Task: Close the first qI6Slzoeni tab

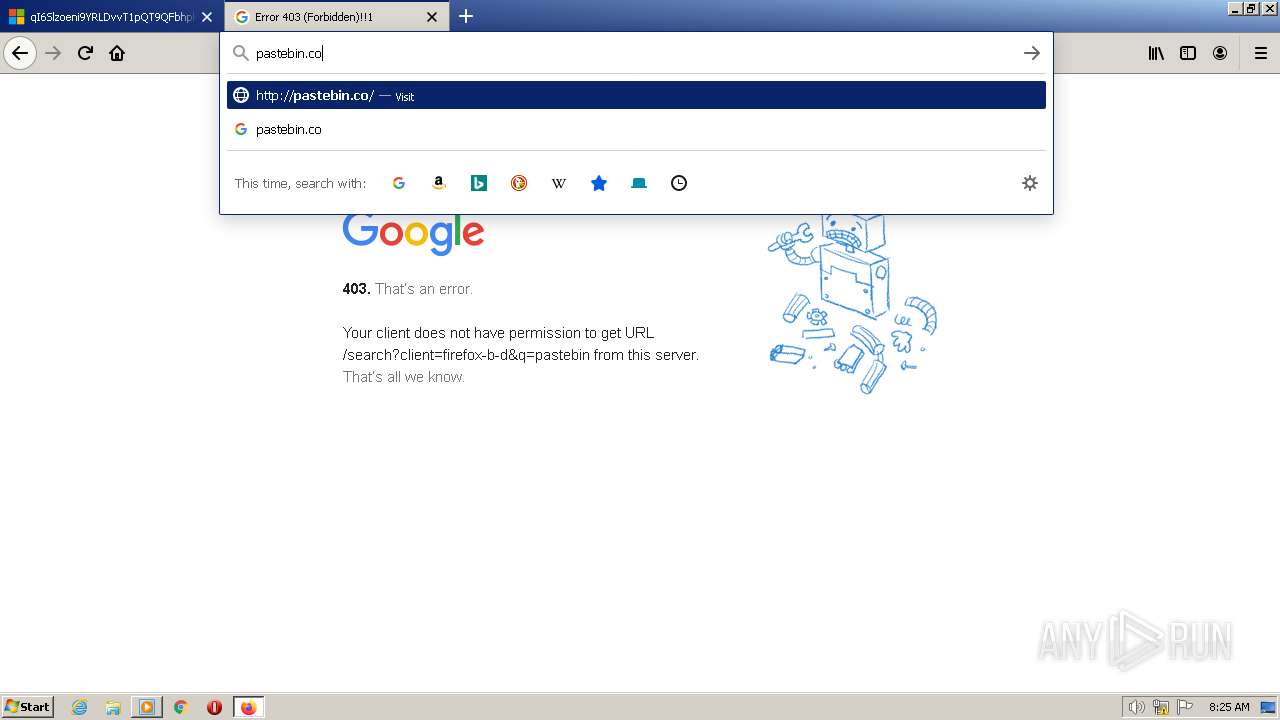Action: click(207, 17)
